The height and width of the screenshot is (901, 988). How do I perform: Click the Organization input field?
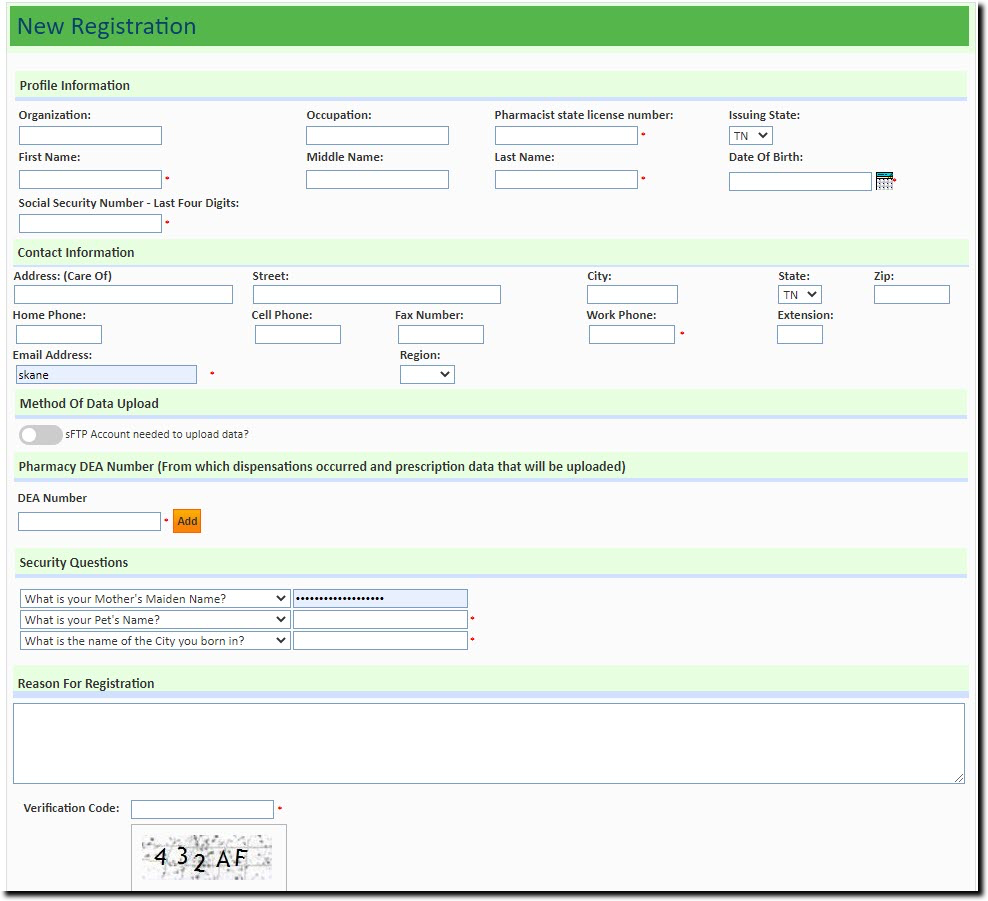coord(90,135)
